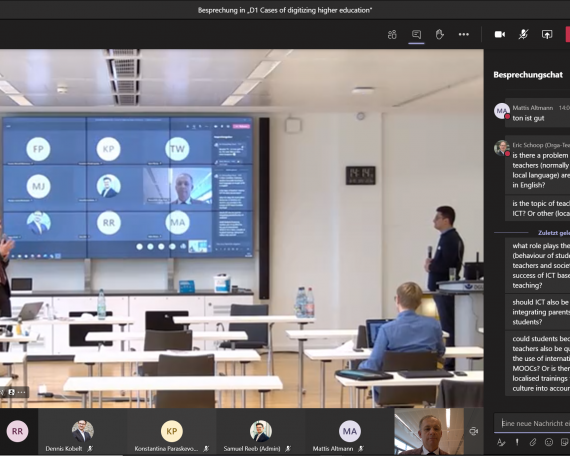The width and height of the screenshot is (570, 456).
Task: Unmute the microphone in the toolbar
Action: (523, 35)
